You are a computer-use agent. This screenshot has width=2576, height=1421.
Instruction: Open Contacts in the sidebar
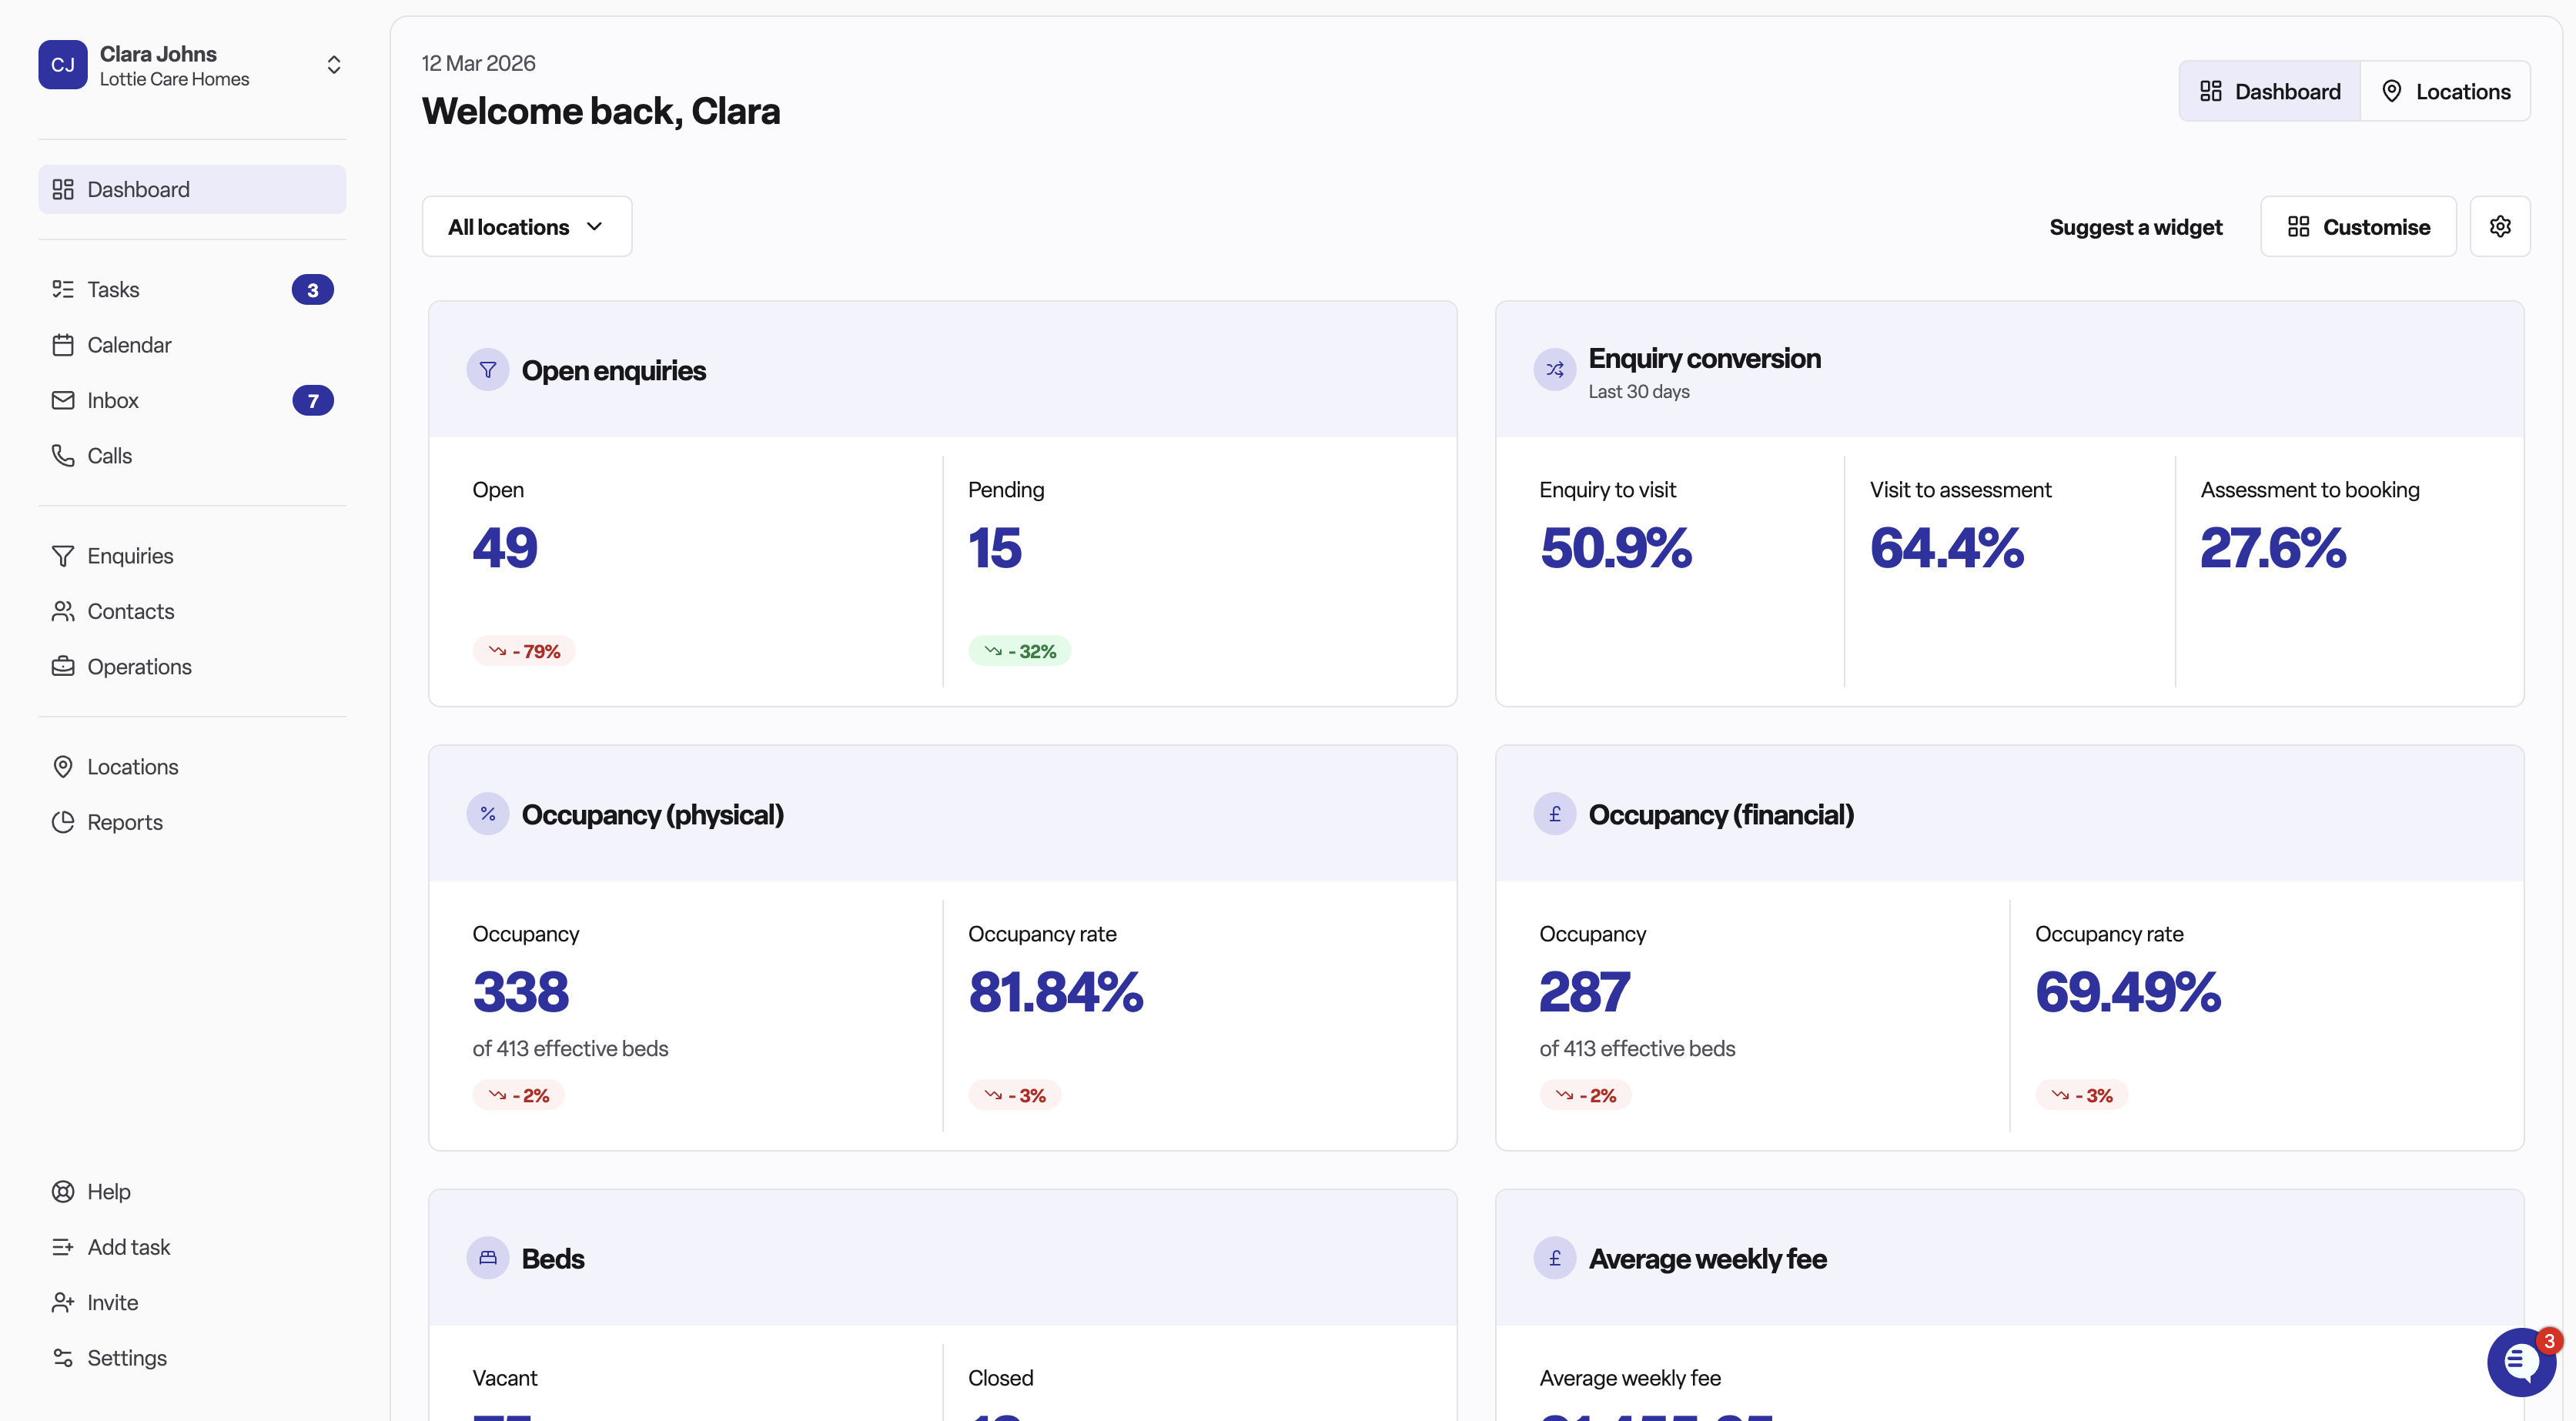click(x=192, y=611)
